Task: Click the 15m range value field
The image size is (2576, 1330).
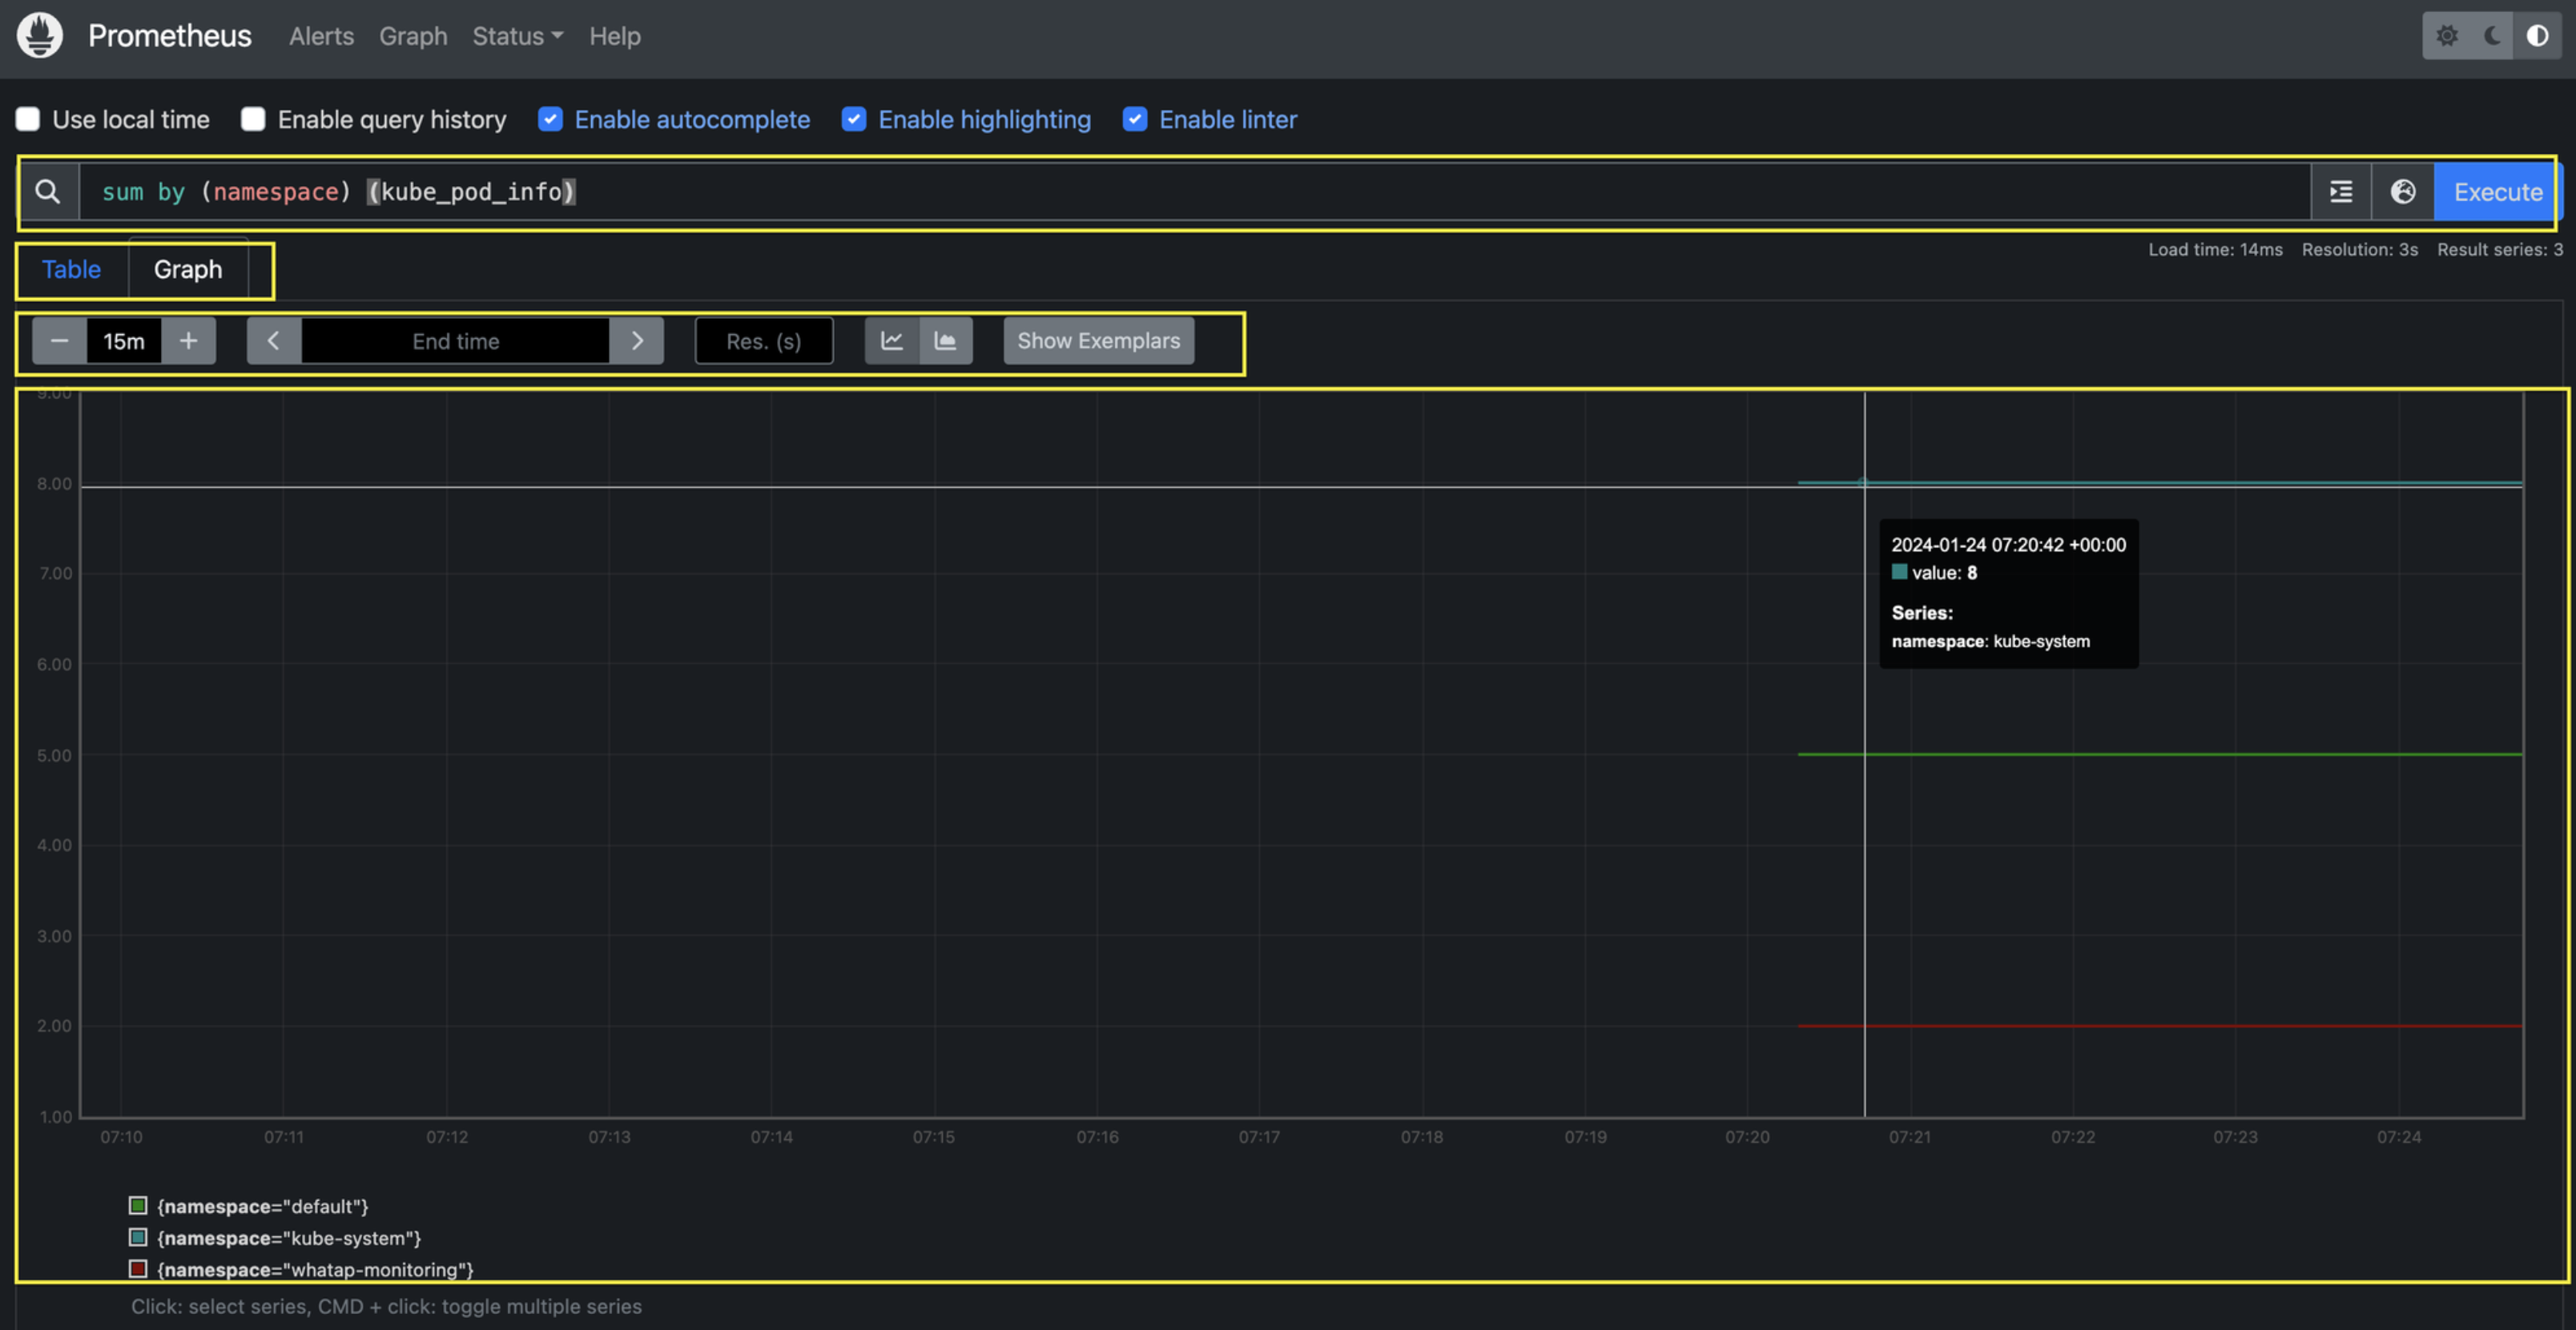Action: (124, 341)
